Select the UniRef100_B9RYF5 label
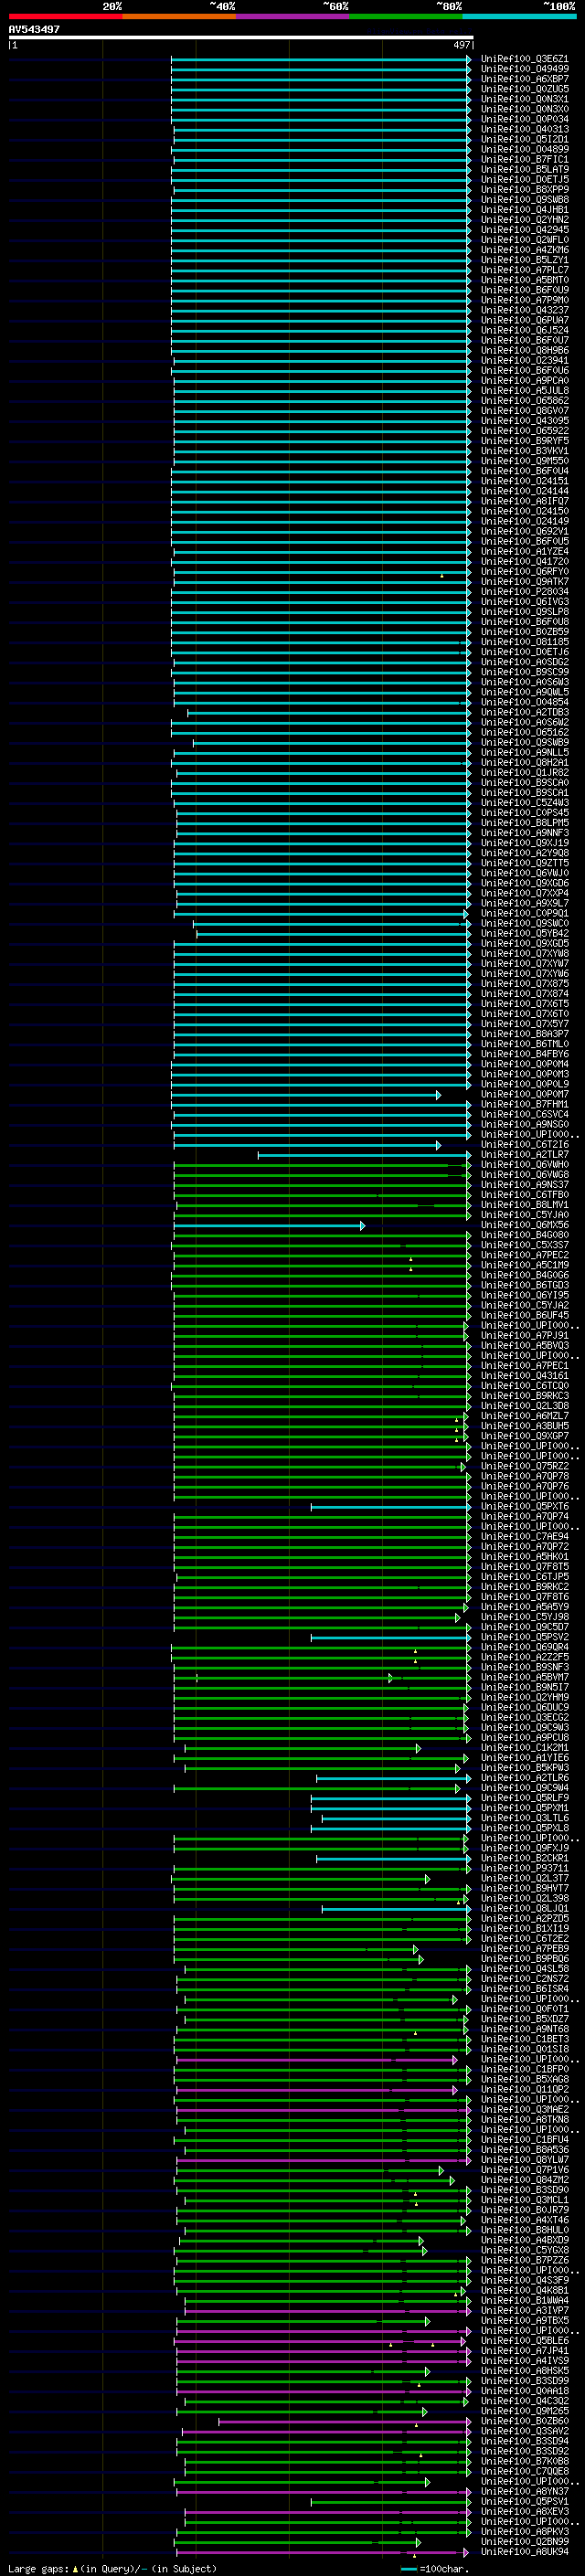This screenshot has height=2576, width=585. tap(524, 441)
